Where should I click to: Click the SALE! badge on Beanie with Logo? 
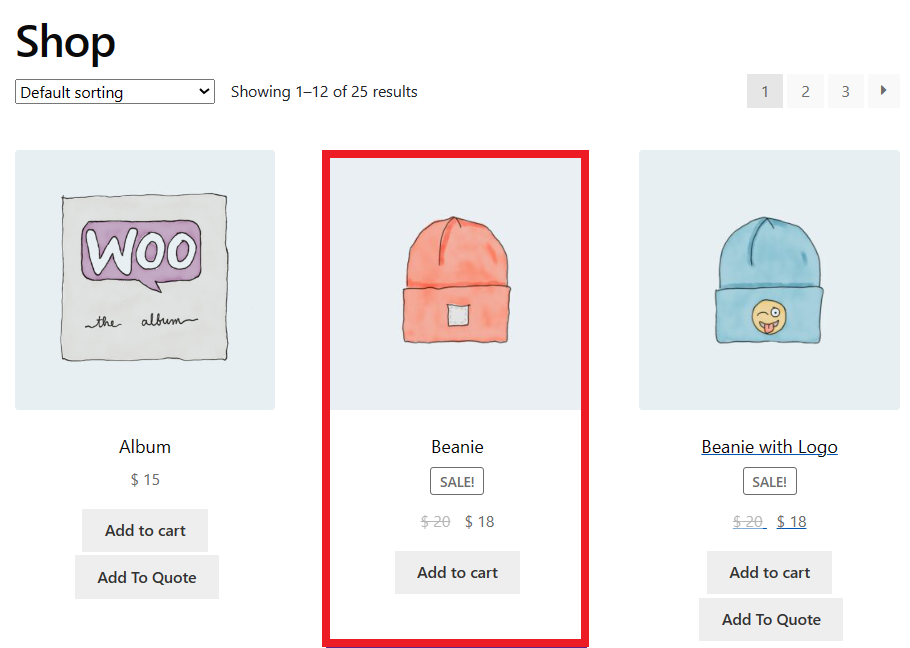pyautogui.click(x=769, y=481)
